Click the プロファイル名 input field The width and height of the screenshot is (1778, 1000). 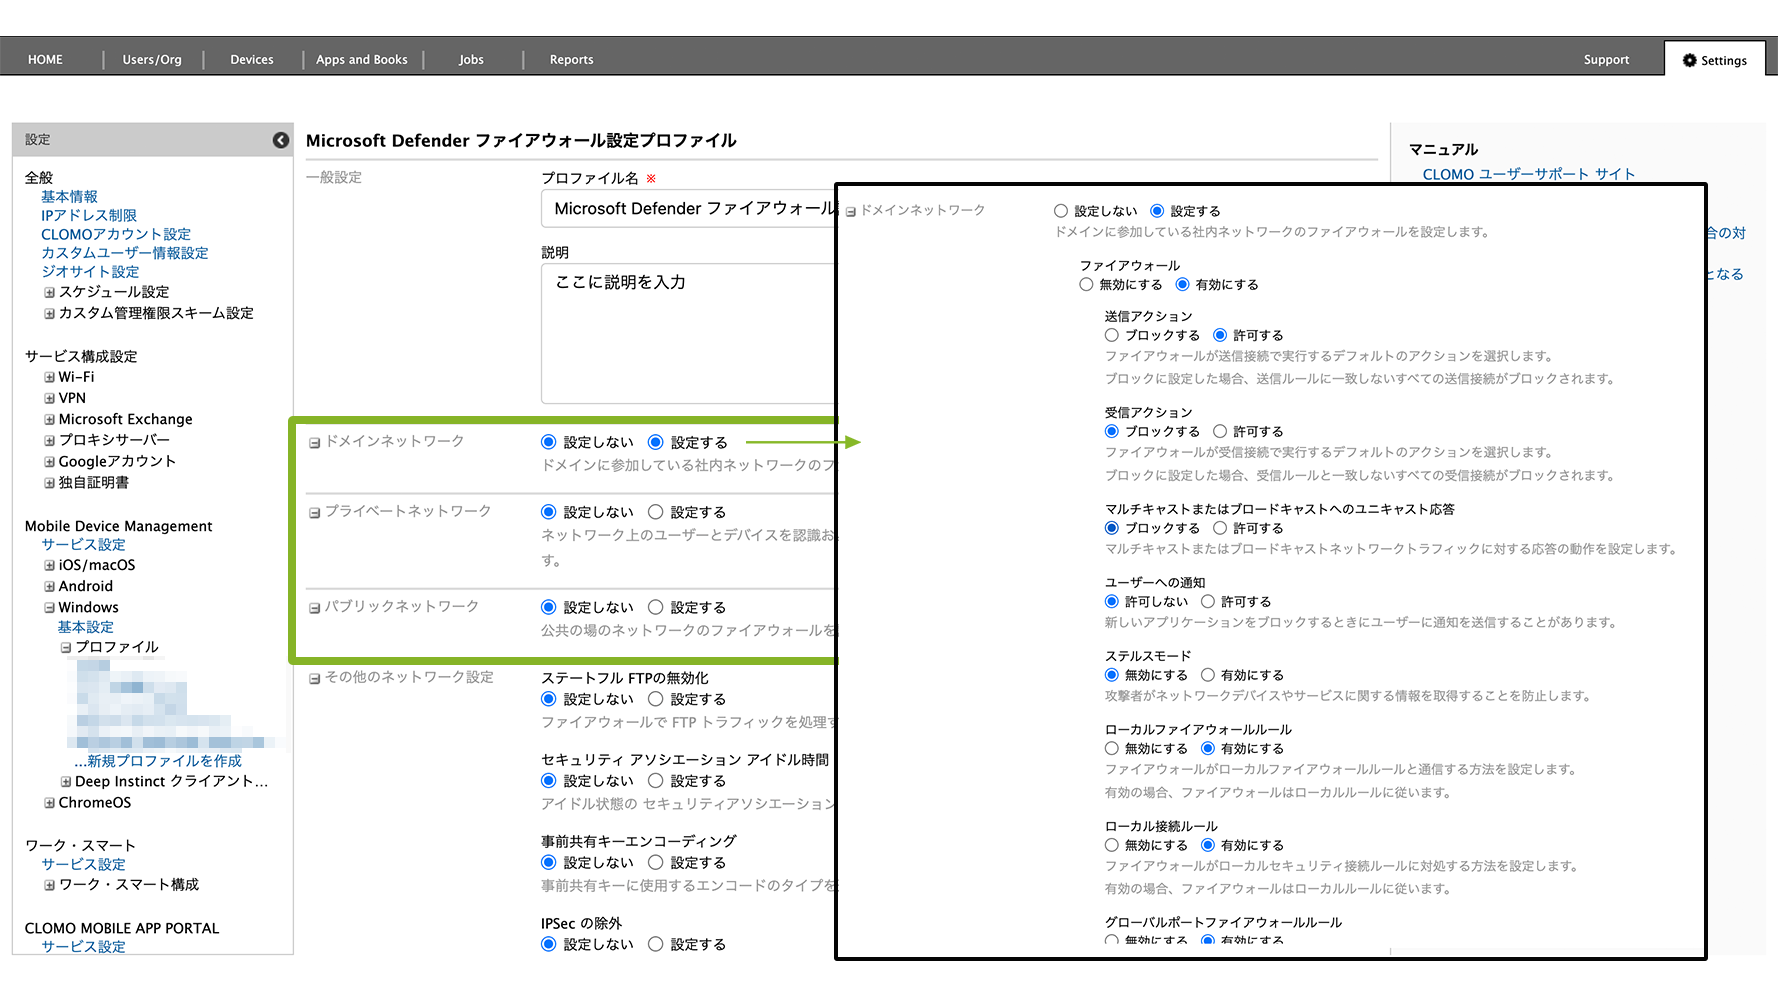coord(690,209)
